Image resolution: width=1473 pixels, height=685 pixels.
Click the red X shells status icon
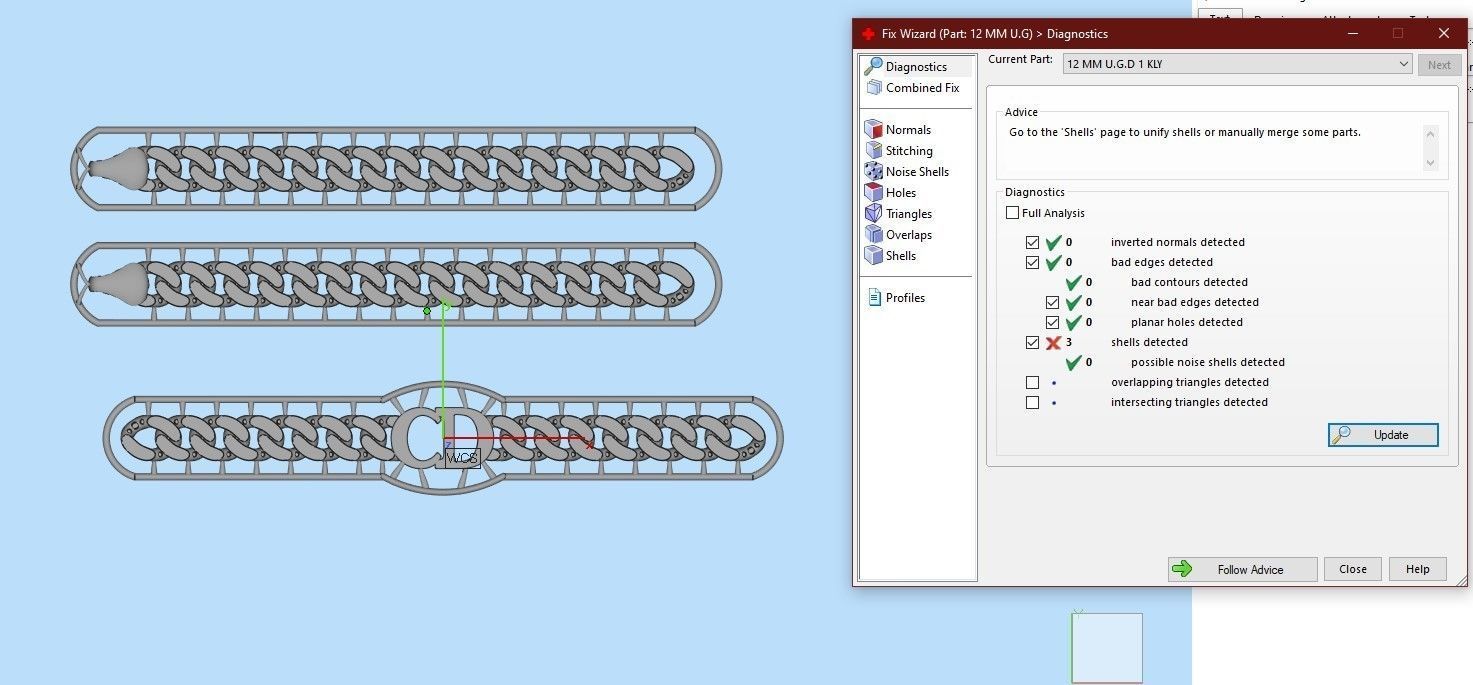(x=1053, y=342)
